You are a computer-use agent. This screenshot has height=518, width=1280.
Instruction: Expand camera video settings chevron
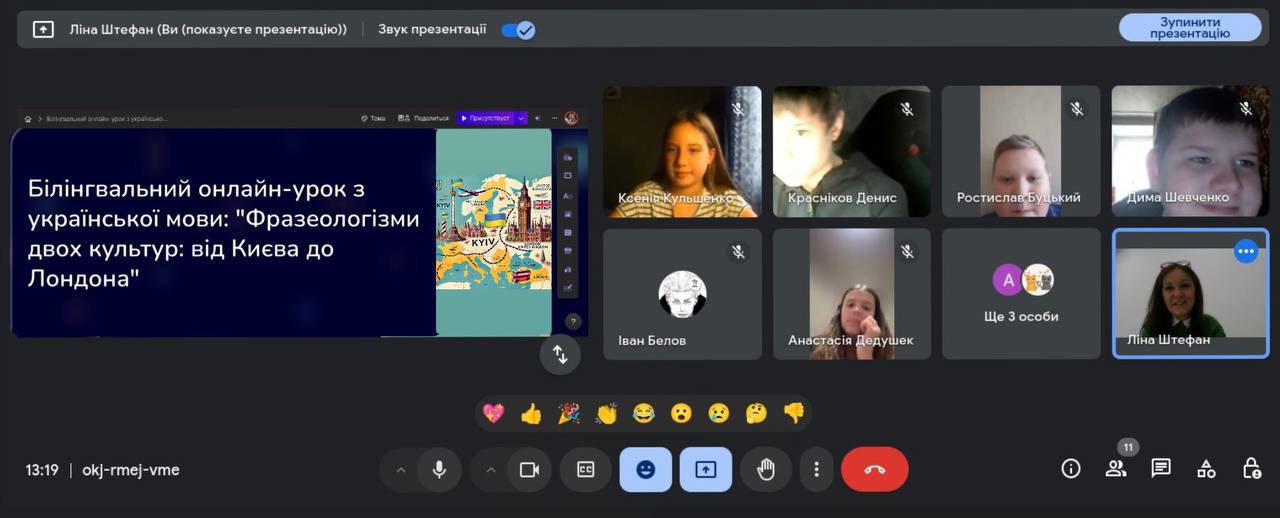[490, 470]
